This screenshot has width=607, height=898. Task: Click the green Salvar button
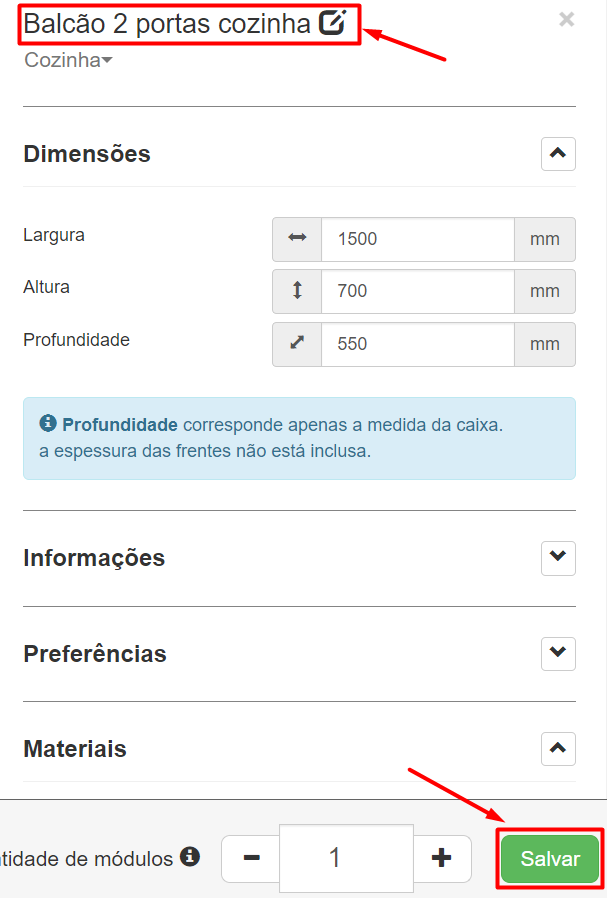pyautogui.click(x=549, y=858)
